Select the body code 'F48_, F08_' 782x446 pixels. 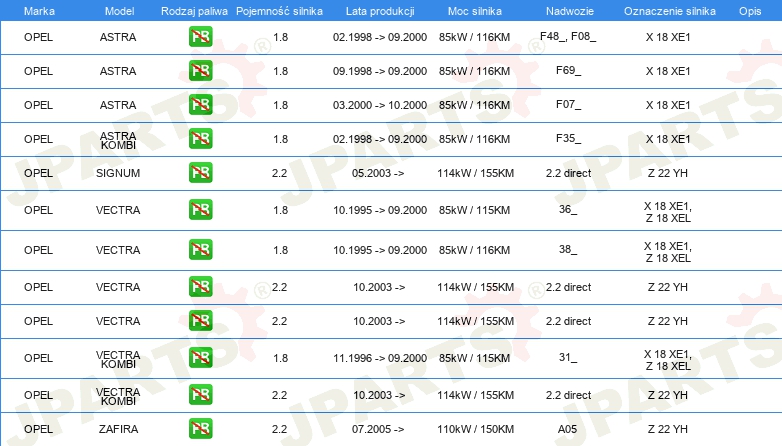tap(568, 36)
